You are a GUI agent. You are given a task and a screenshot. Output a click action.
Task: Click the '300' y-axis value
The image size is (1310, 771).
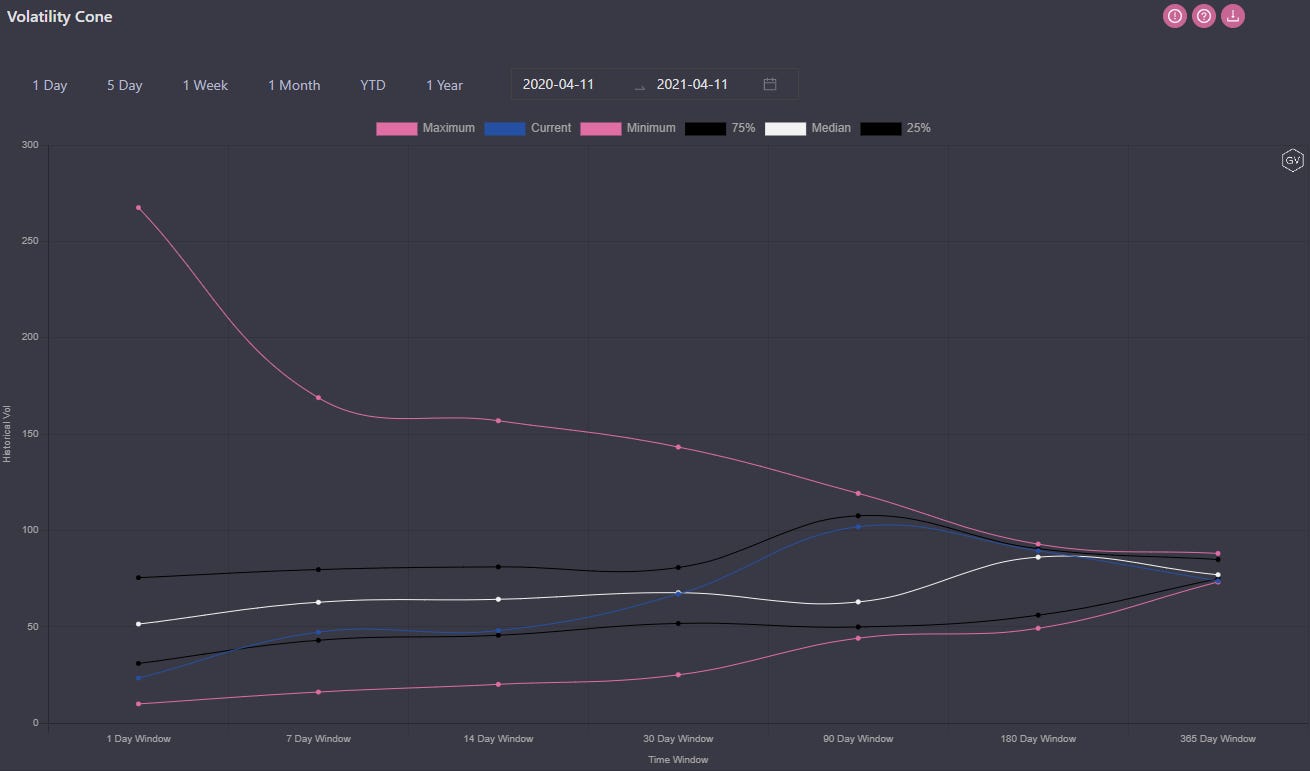coord(29,145)
